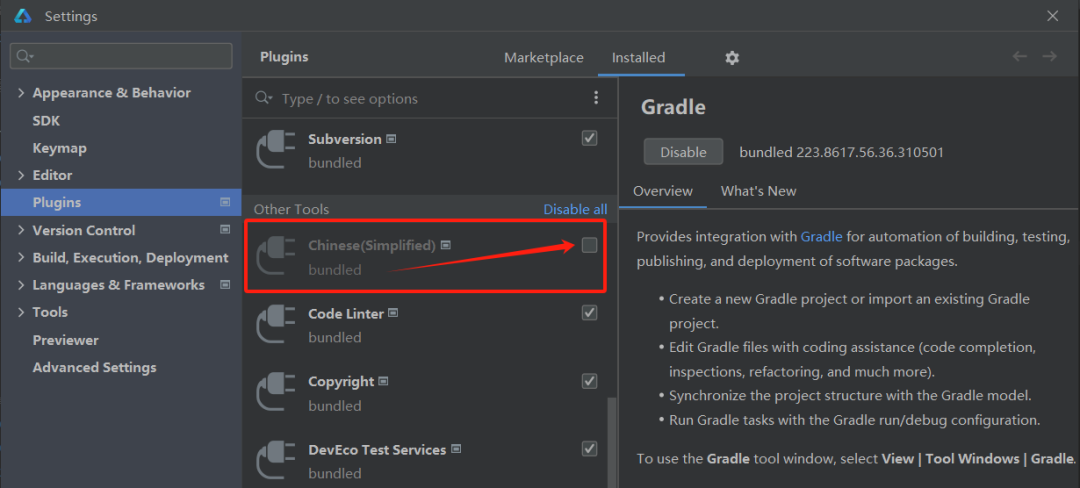Click the search magnifier in plugin filter
Viewport: 1080px width, 488px height.
coord(263,98)
